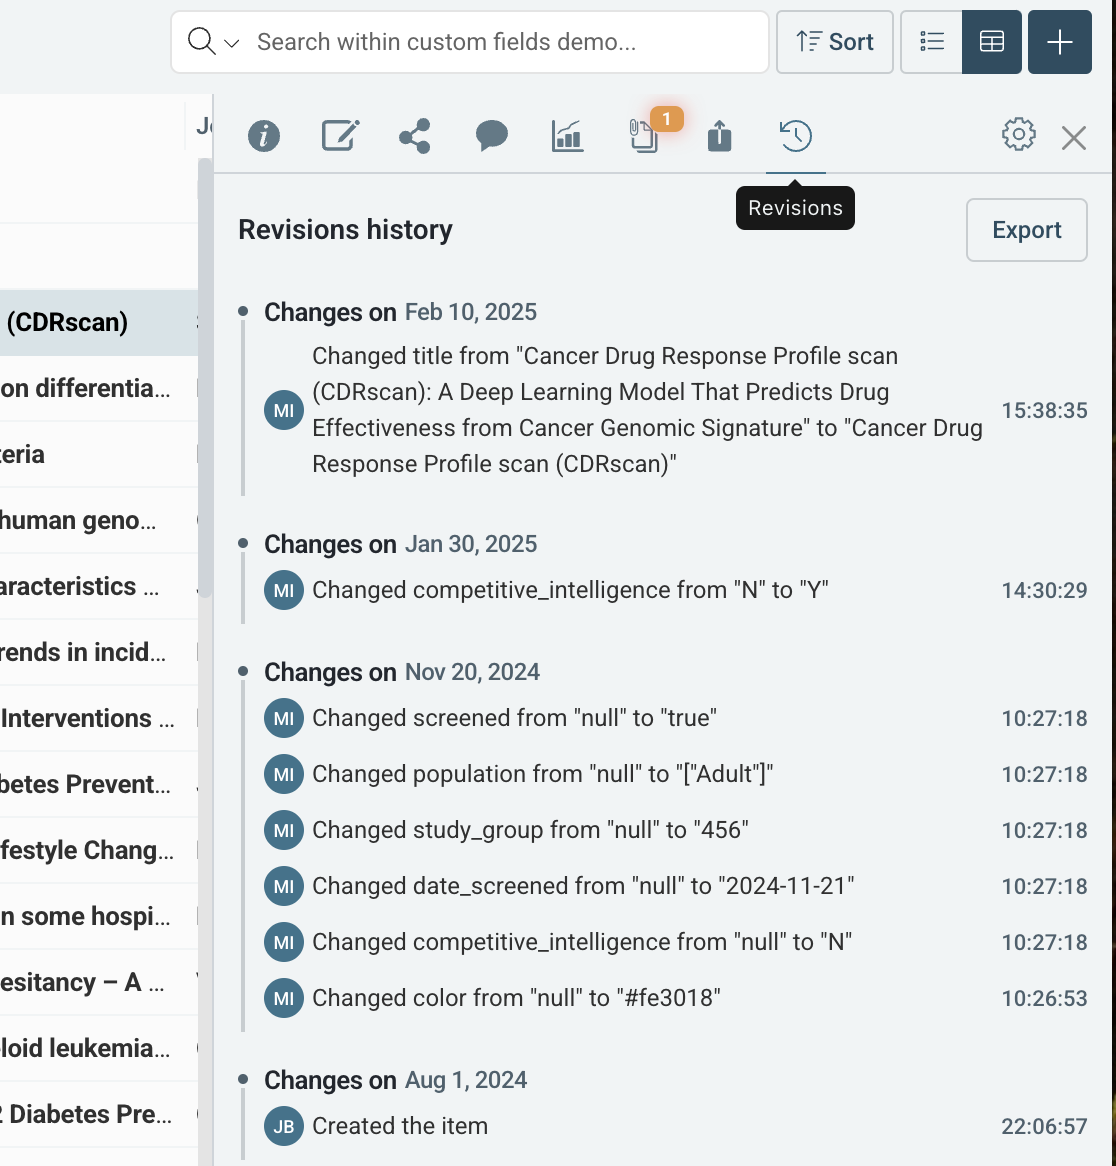Select the 'betes Prevent...' list row

tap(99, 785)
